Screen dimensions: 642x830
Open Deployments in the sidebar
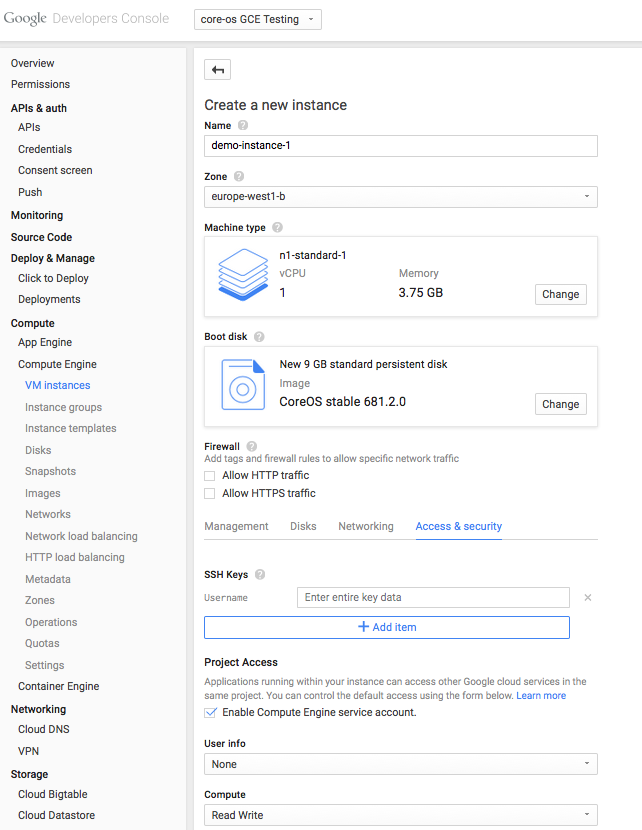(49, 300)
